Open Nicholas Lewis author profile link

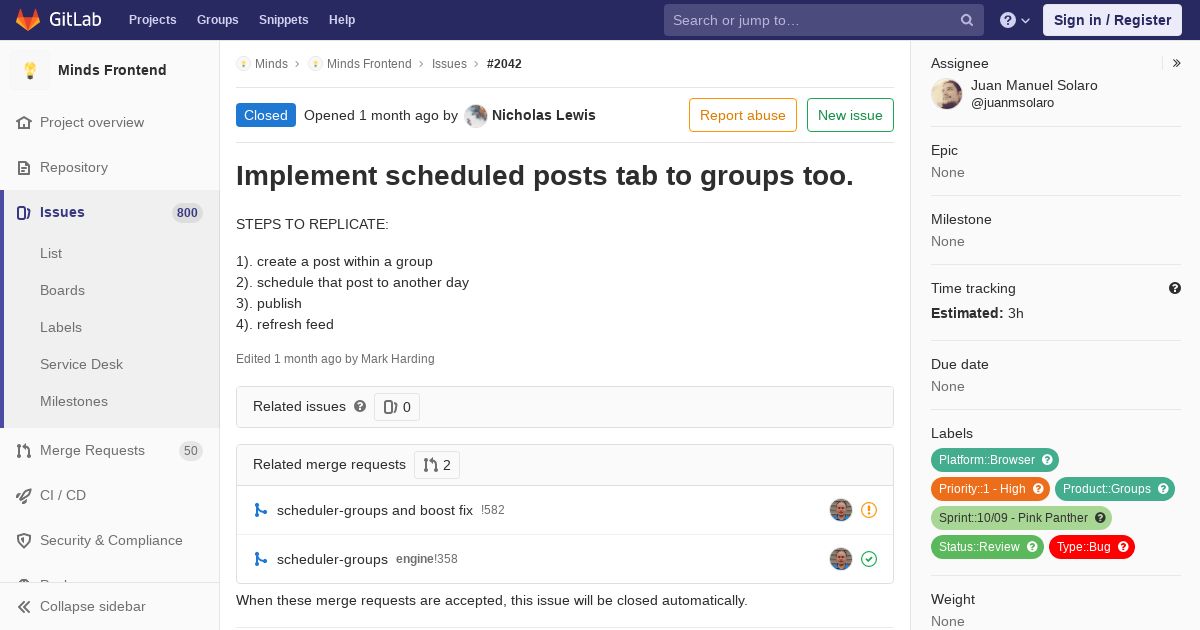(544, 115)
